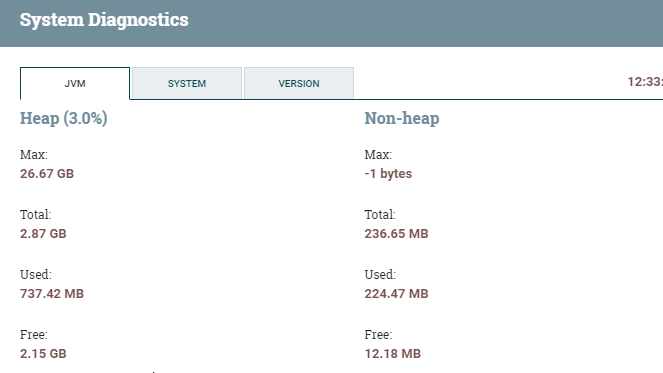
Task: Open the SYSTEM tab
Action: (187, 83)
